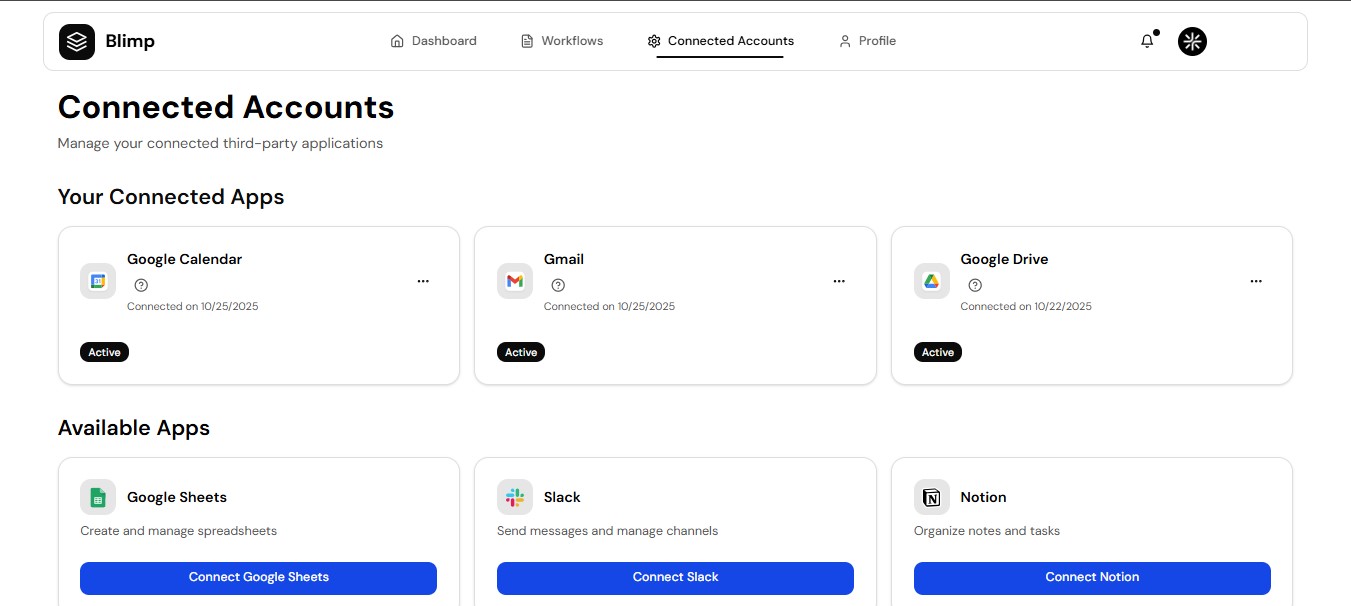1351x606 pixels.
Task: Click the Google Sheets app icon
Action: coord(98,497)
